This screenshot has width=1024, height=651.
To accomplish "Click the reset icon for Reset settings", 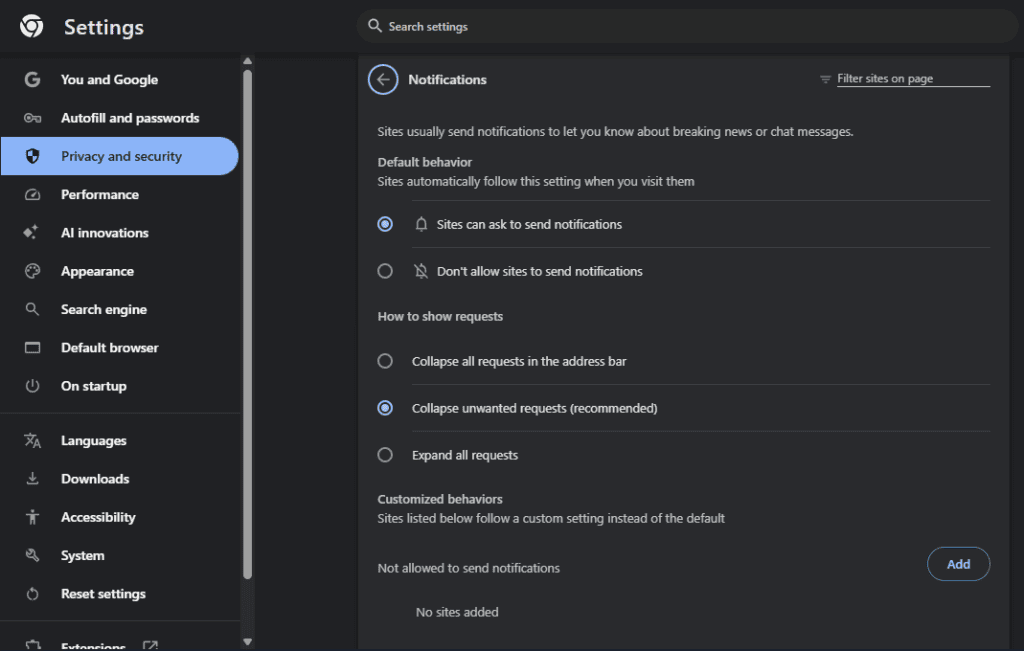I will click(32, 594).
